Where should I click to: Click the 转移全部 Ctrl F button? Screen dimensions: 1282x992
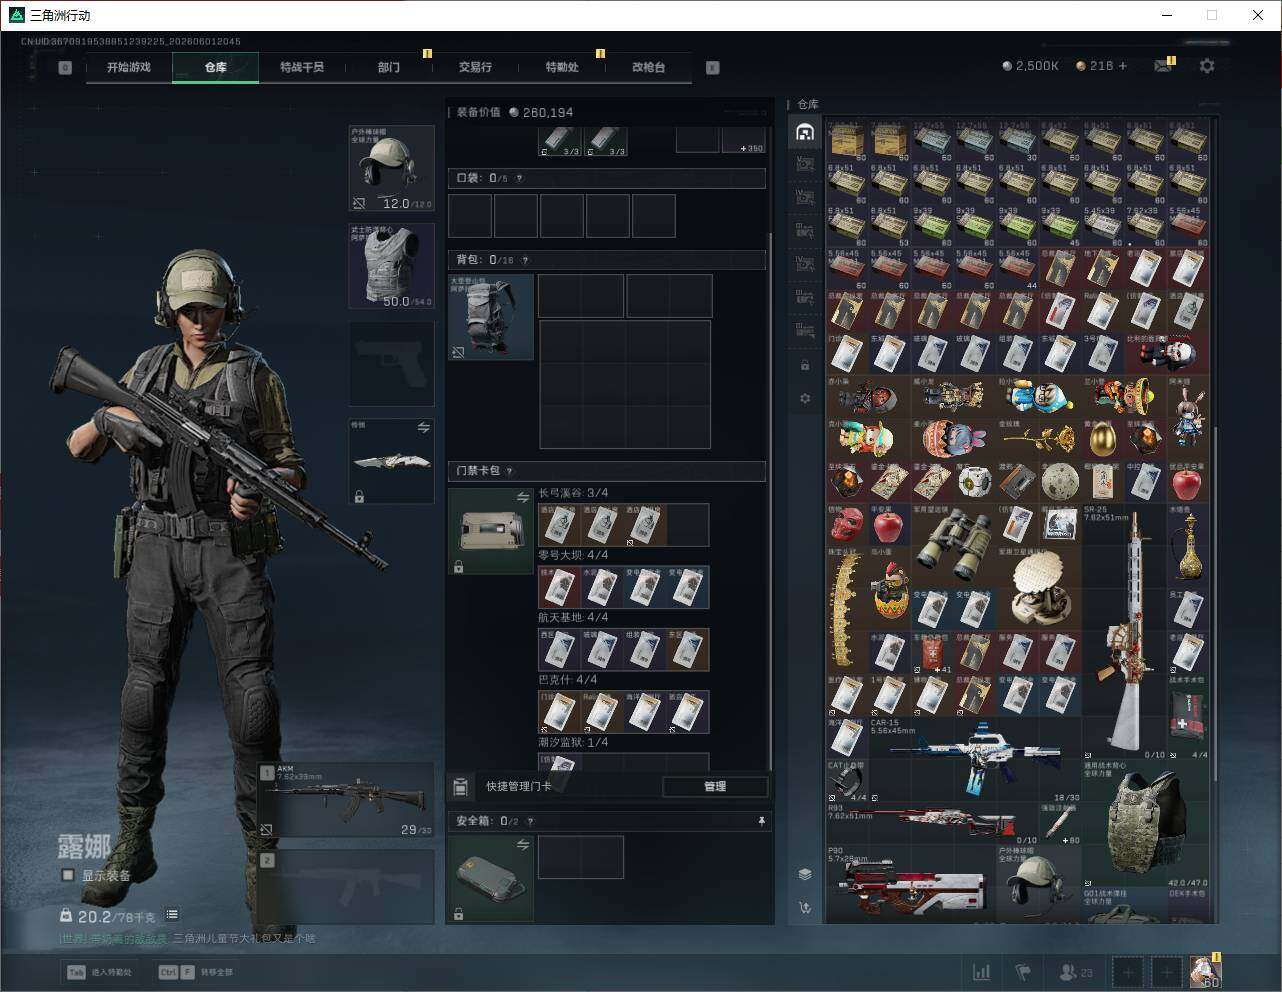pos(195,972)
